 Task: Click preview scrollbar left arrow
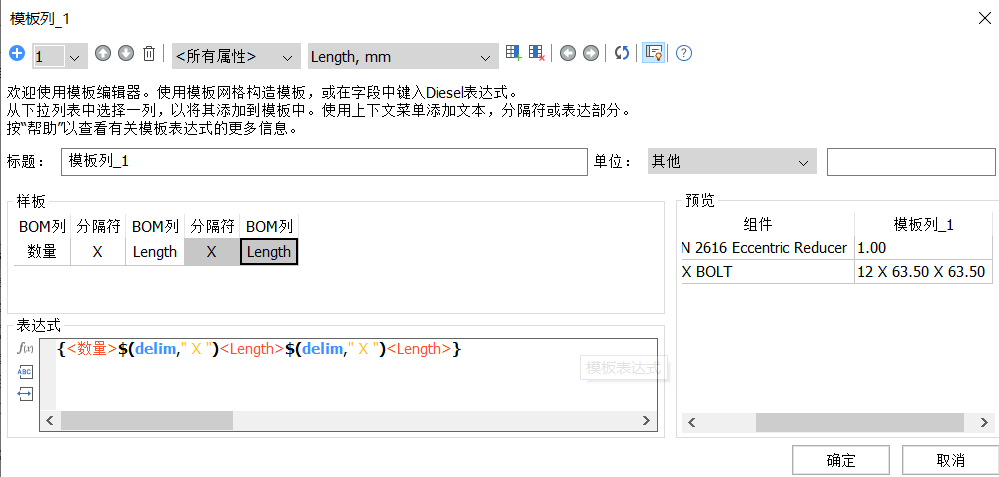pyautogui.click(x=692, y=423)
